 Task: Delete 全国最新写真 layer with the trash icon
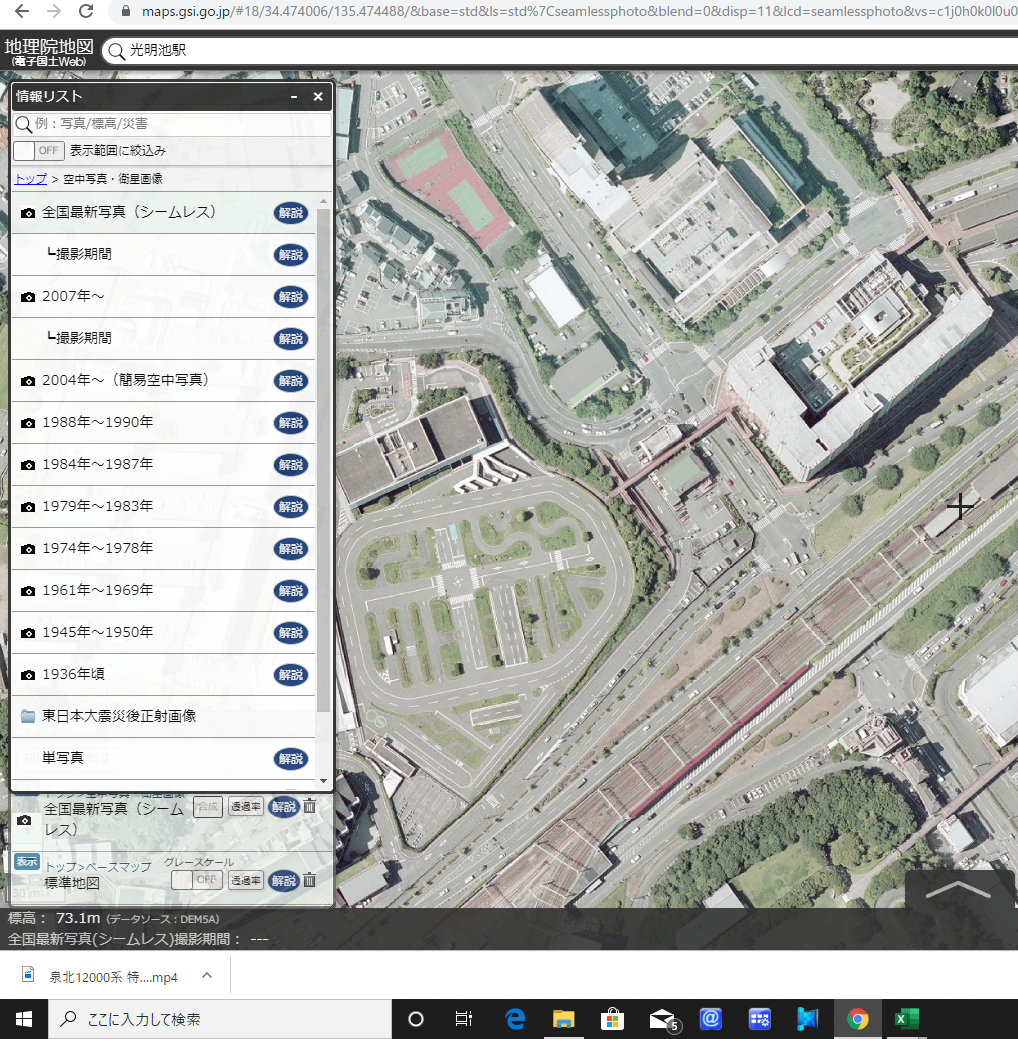point(310,806)
